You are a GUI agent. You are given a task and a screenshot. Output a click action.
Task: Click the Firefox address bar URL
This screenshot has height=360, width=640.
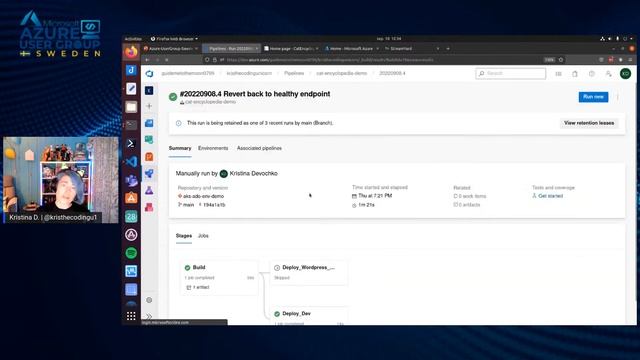(331, 60)
